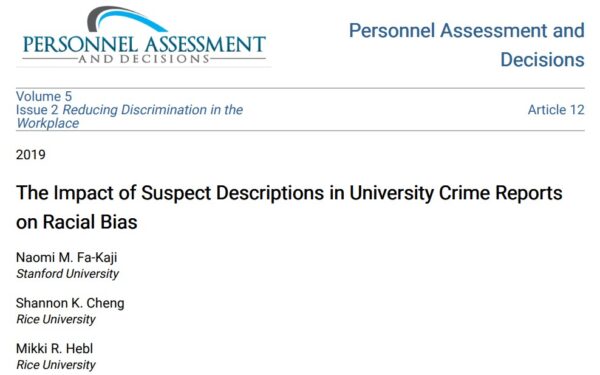Click the Stanford University affiliation
This screenshot has height=375, width=600.
click(x=67, y=274)
